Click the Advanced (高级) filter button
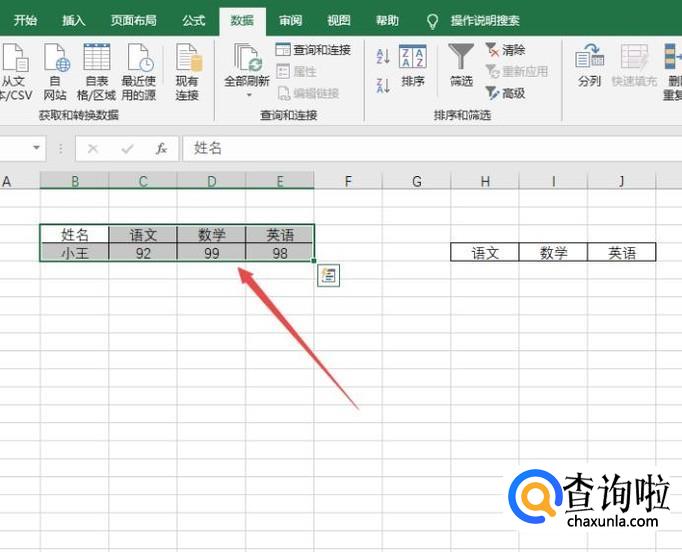Image resolution: width=682 pixels, height=552 pixels. [505, 93]
